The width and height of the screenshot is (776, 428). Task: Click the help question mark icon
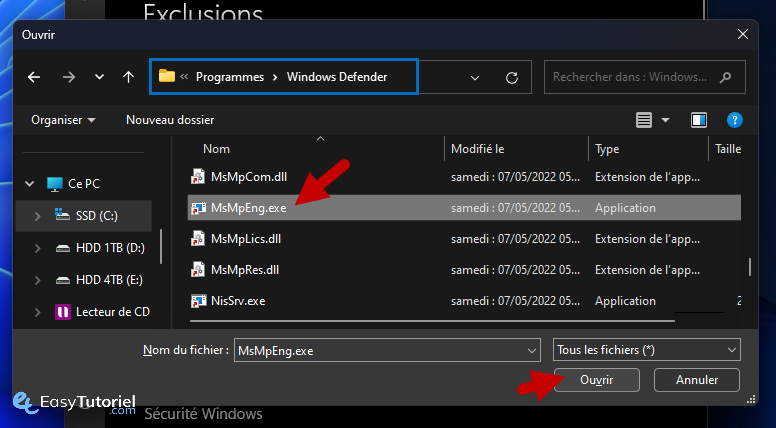pyautogui.click(x=735, y=120)
